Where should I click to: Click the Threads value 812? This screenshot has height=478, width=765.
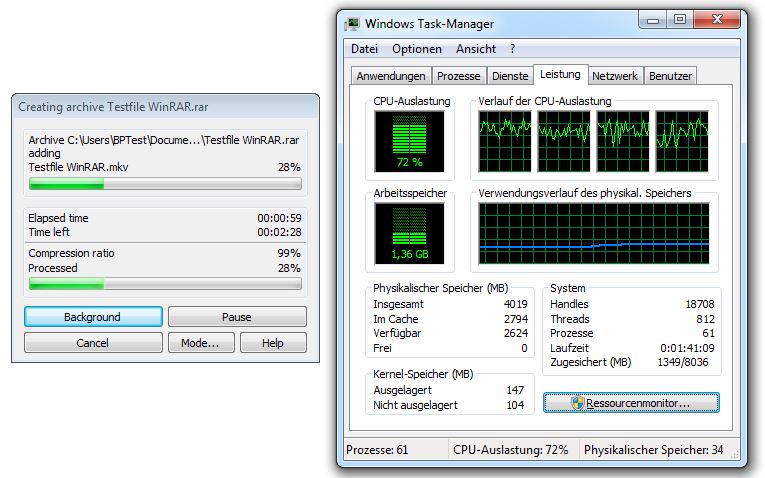click(x=705, y=319)
